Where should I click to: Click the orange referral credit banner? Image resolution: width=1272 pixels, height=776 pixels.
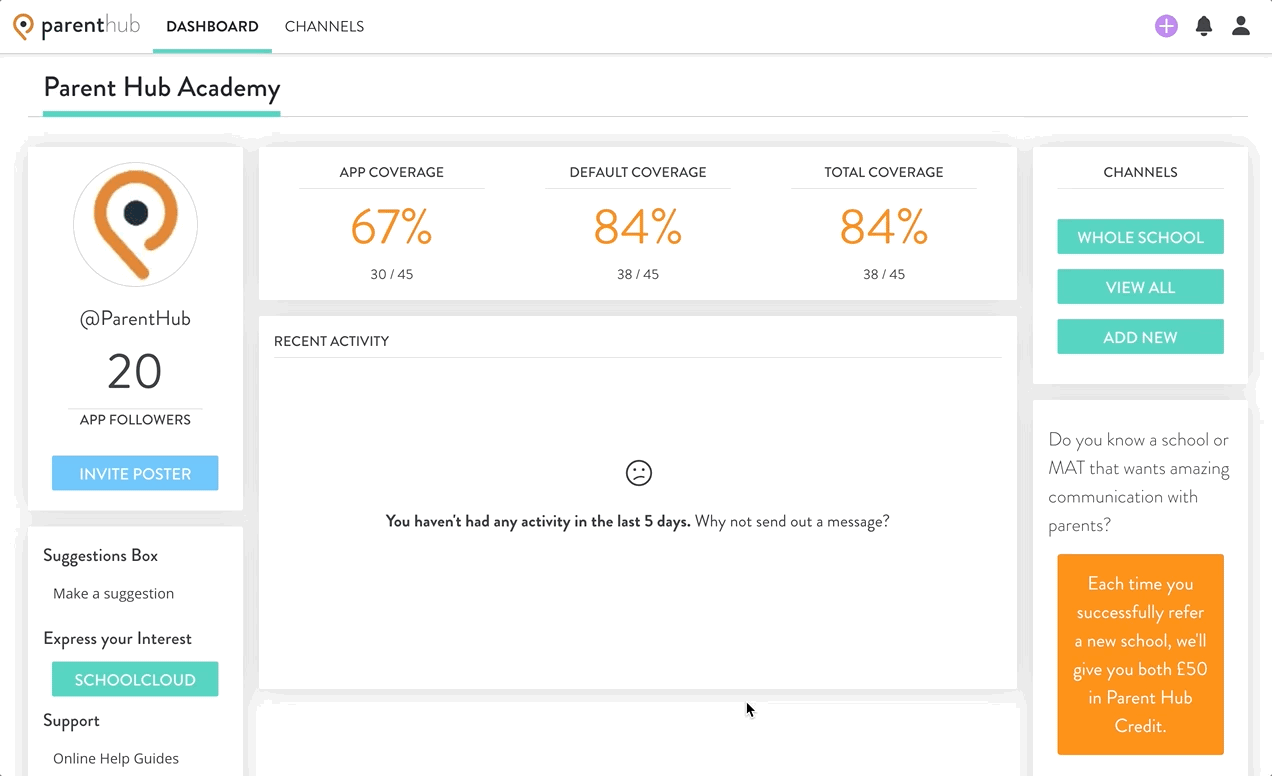pyautogui.click(x=1140, y=654)
